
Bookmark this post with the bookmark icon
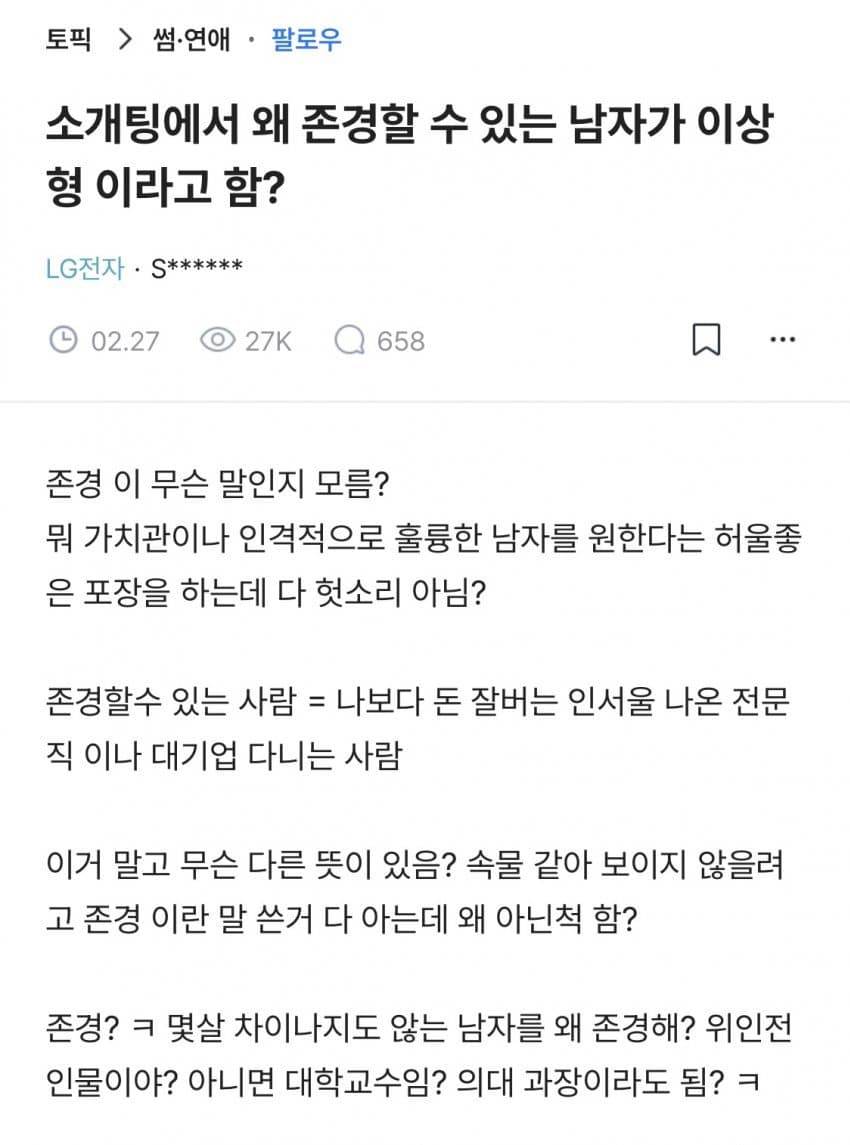pyautogui.click(x=706, y=340)
